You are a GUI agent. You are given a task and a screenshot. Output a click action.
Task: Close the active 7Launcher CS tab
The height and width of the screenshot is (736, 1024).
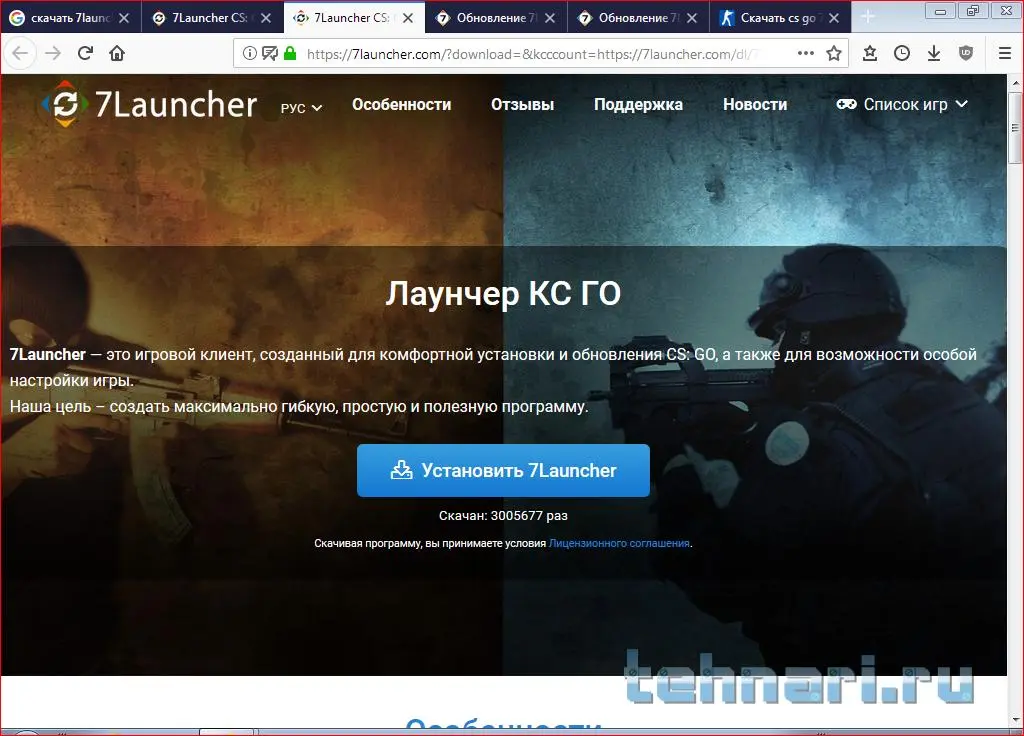[x=408, y=18]
